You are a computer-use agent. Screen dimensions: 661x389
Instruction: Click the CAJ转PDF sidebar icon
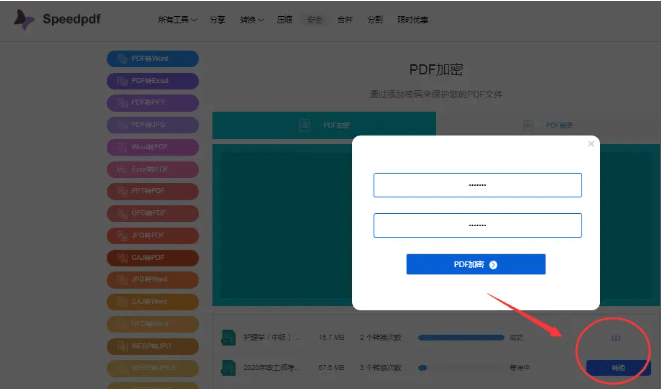tap(122, 258)
